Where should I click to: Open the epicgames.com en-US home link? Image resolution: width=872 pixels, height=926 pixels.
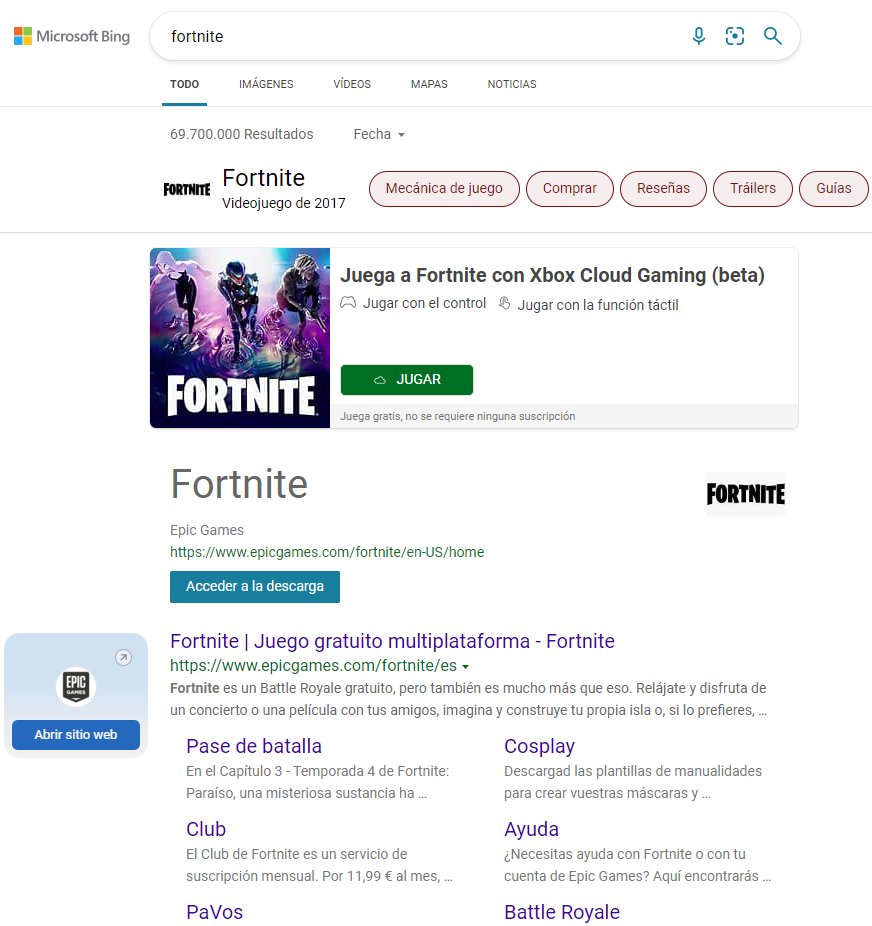coord(327,552)
